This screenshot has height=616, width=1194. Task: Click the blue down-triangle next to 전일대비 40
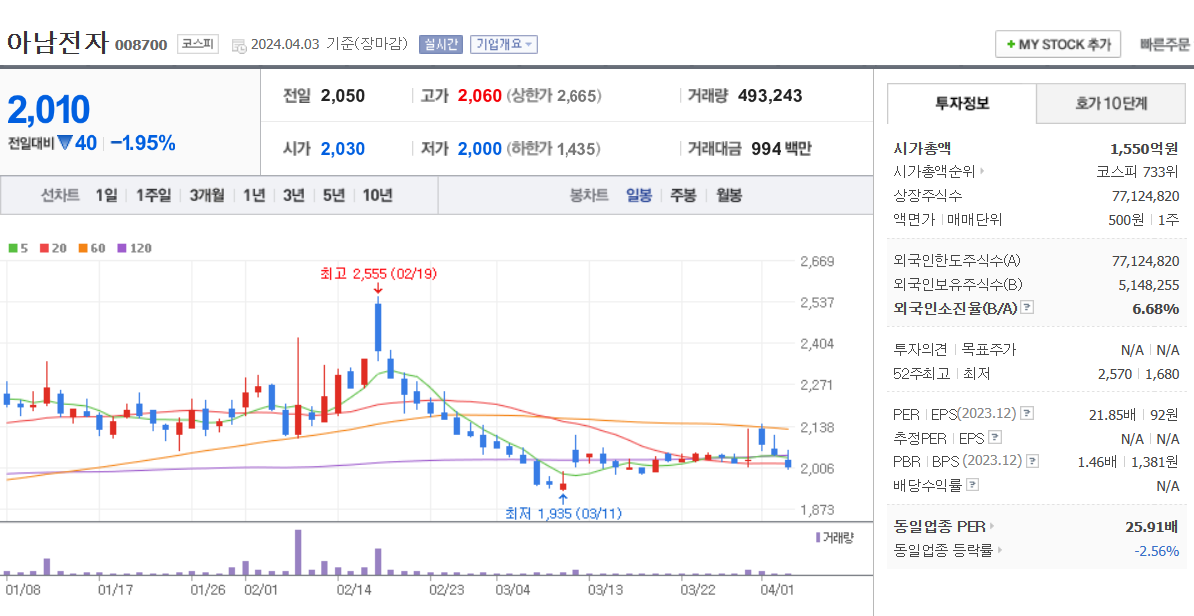[65, 142]
